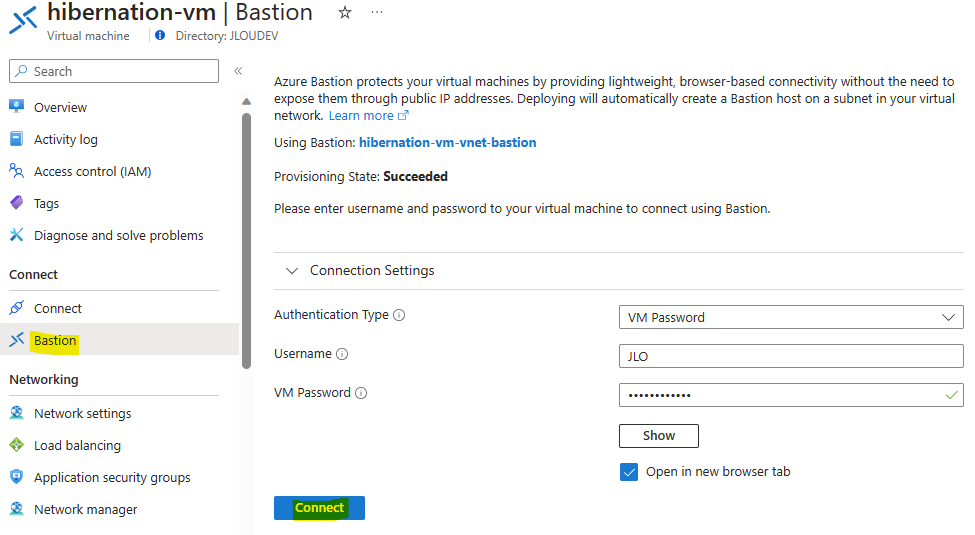Click the external link icon beside Learn more
Screen dimensions: 975x535
[x=404, y=115]
